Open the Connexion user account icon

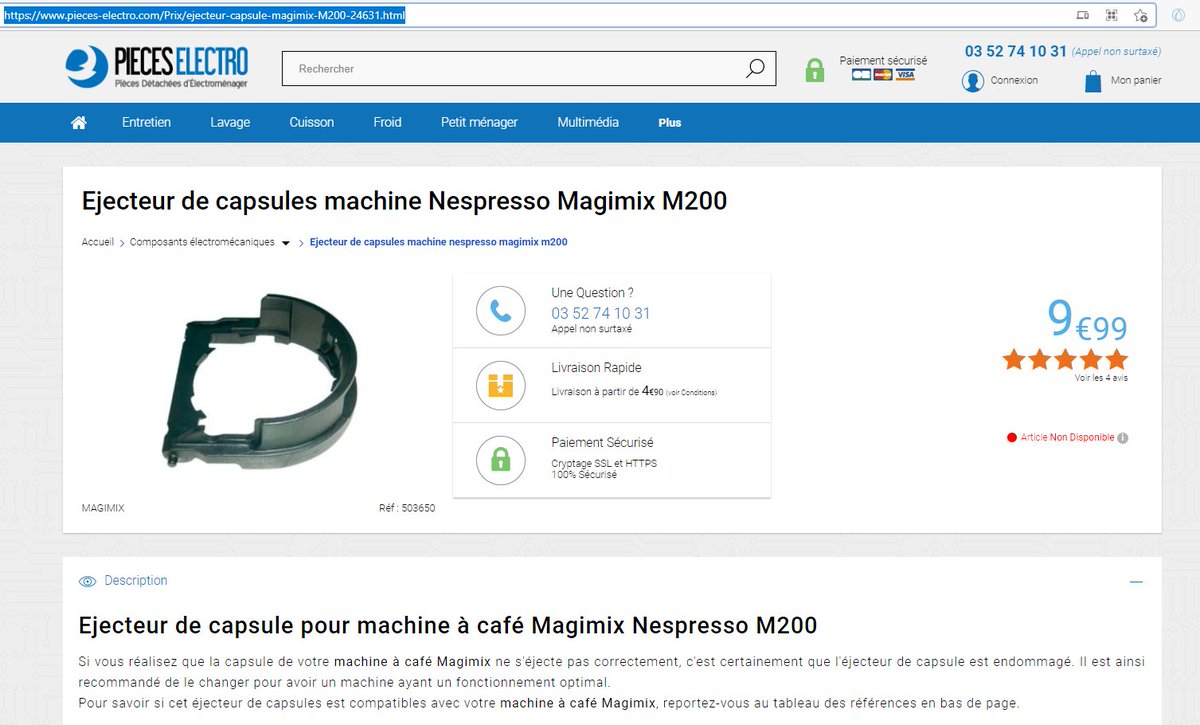tap(973, 81)
